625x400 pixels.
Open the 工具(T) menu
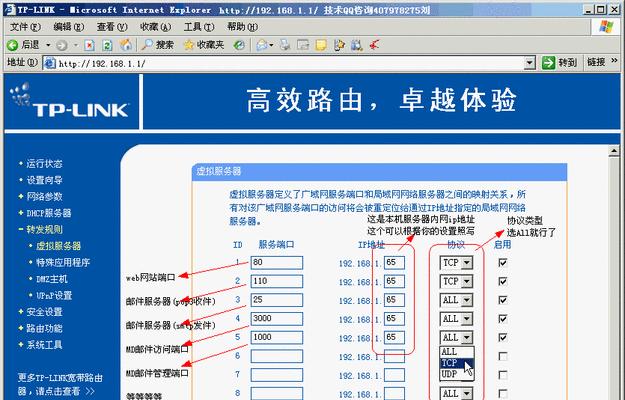[199, 27]
